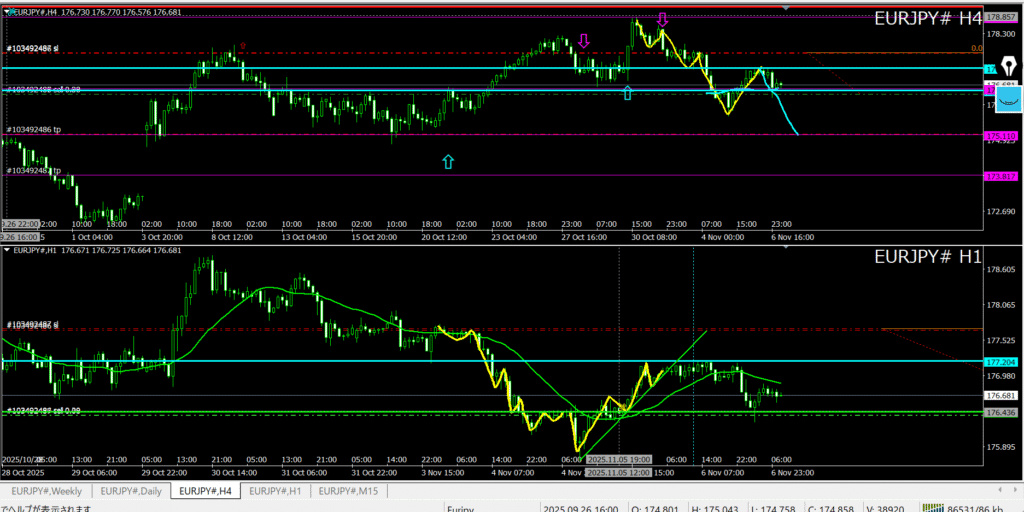Open the EURJPY#,Daily chart tab
The width and height of the screenshot is (1024, 512).
(131, 491)
